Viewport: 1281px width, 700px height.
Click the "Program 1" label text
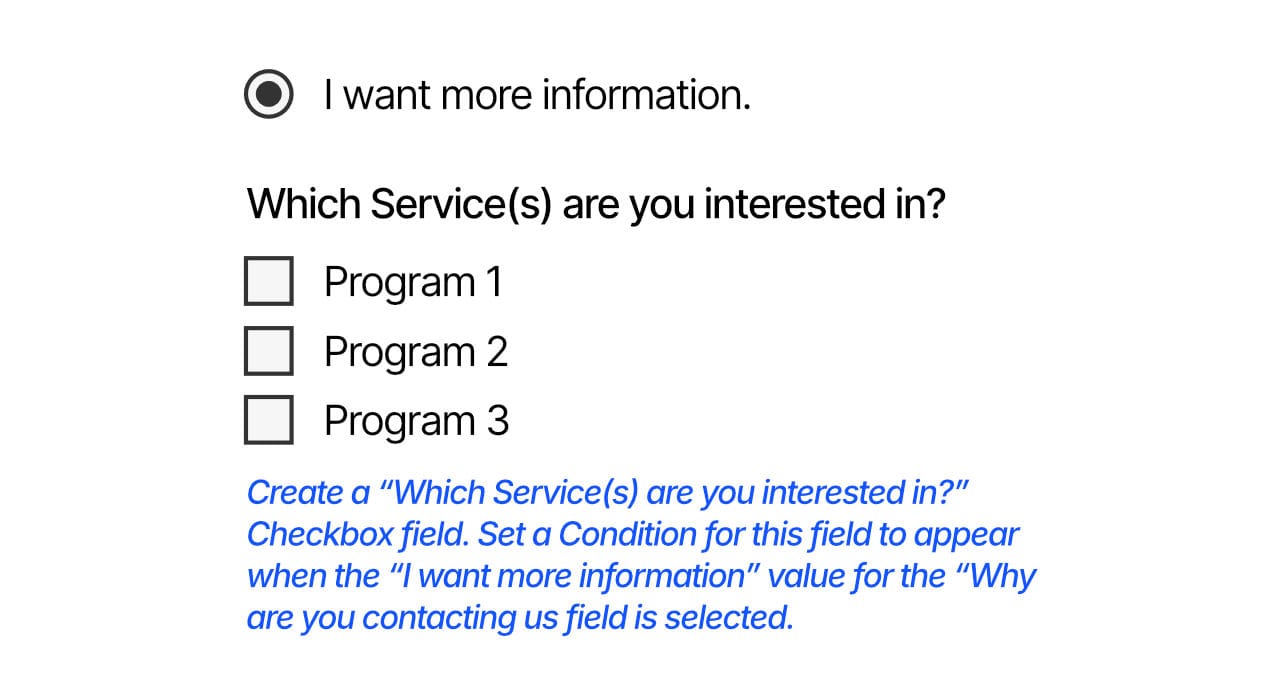(x=412, y=282)
